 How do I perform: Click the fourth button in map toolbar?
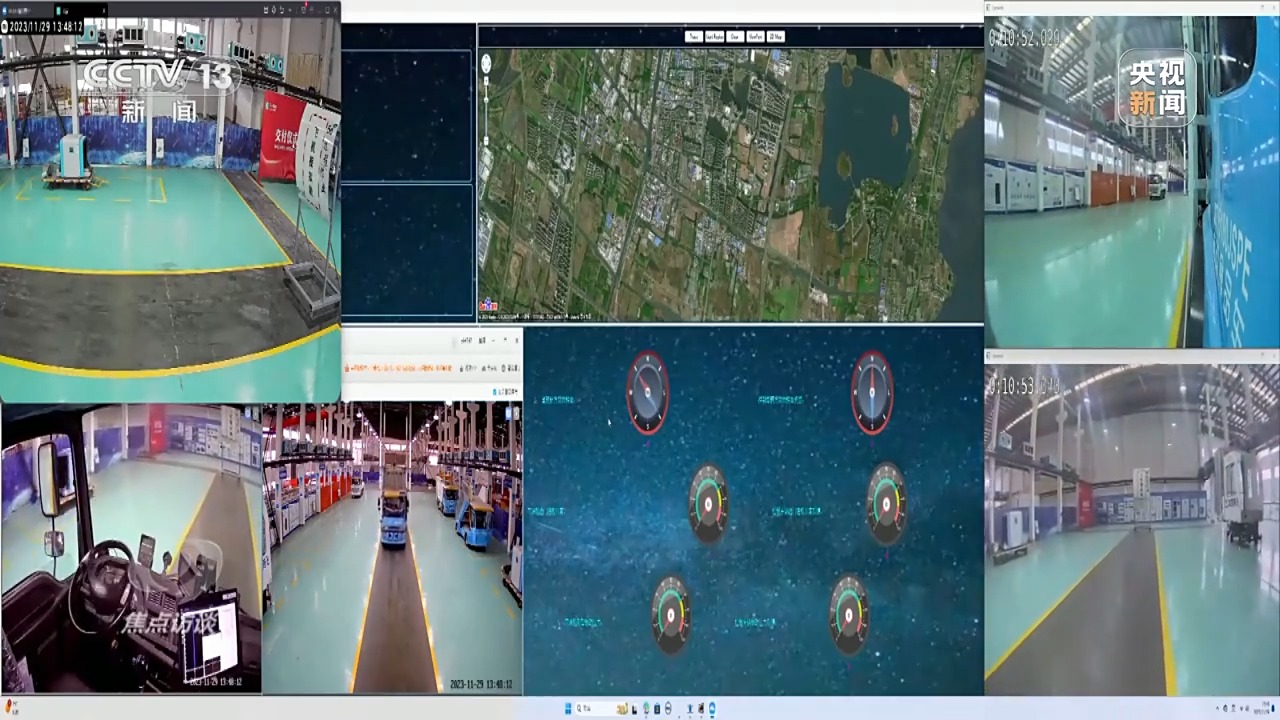pyautogui.click(x=755, y=37)
